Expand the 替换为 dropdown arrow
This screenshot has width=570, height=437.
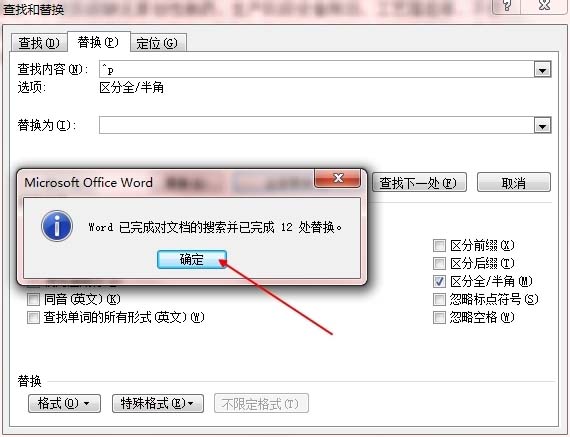(542, 125)
